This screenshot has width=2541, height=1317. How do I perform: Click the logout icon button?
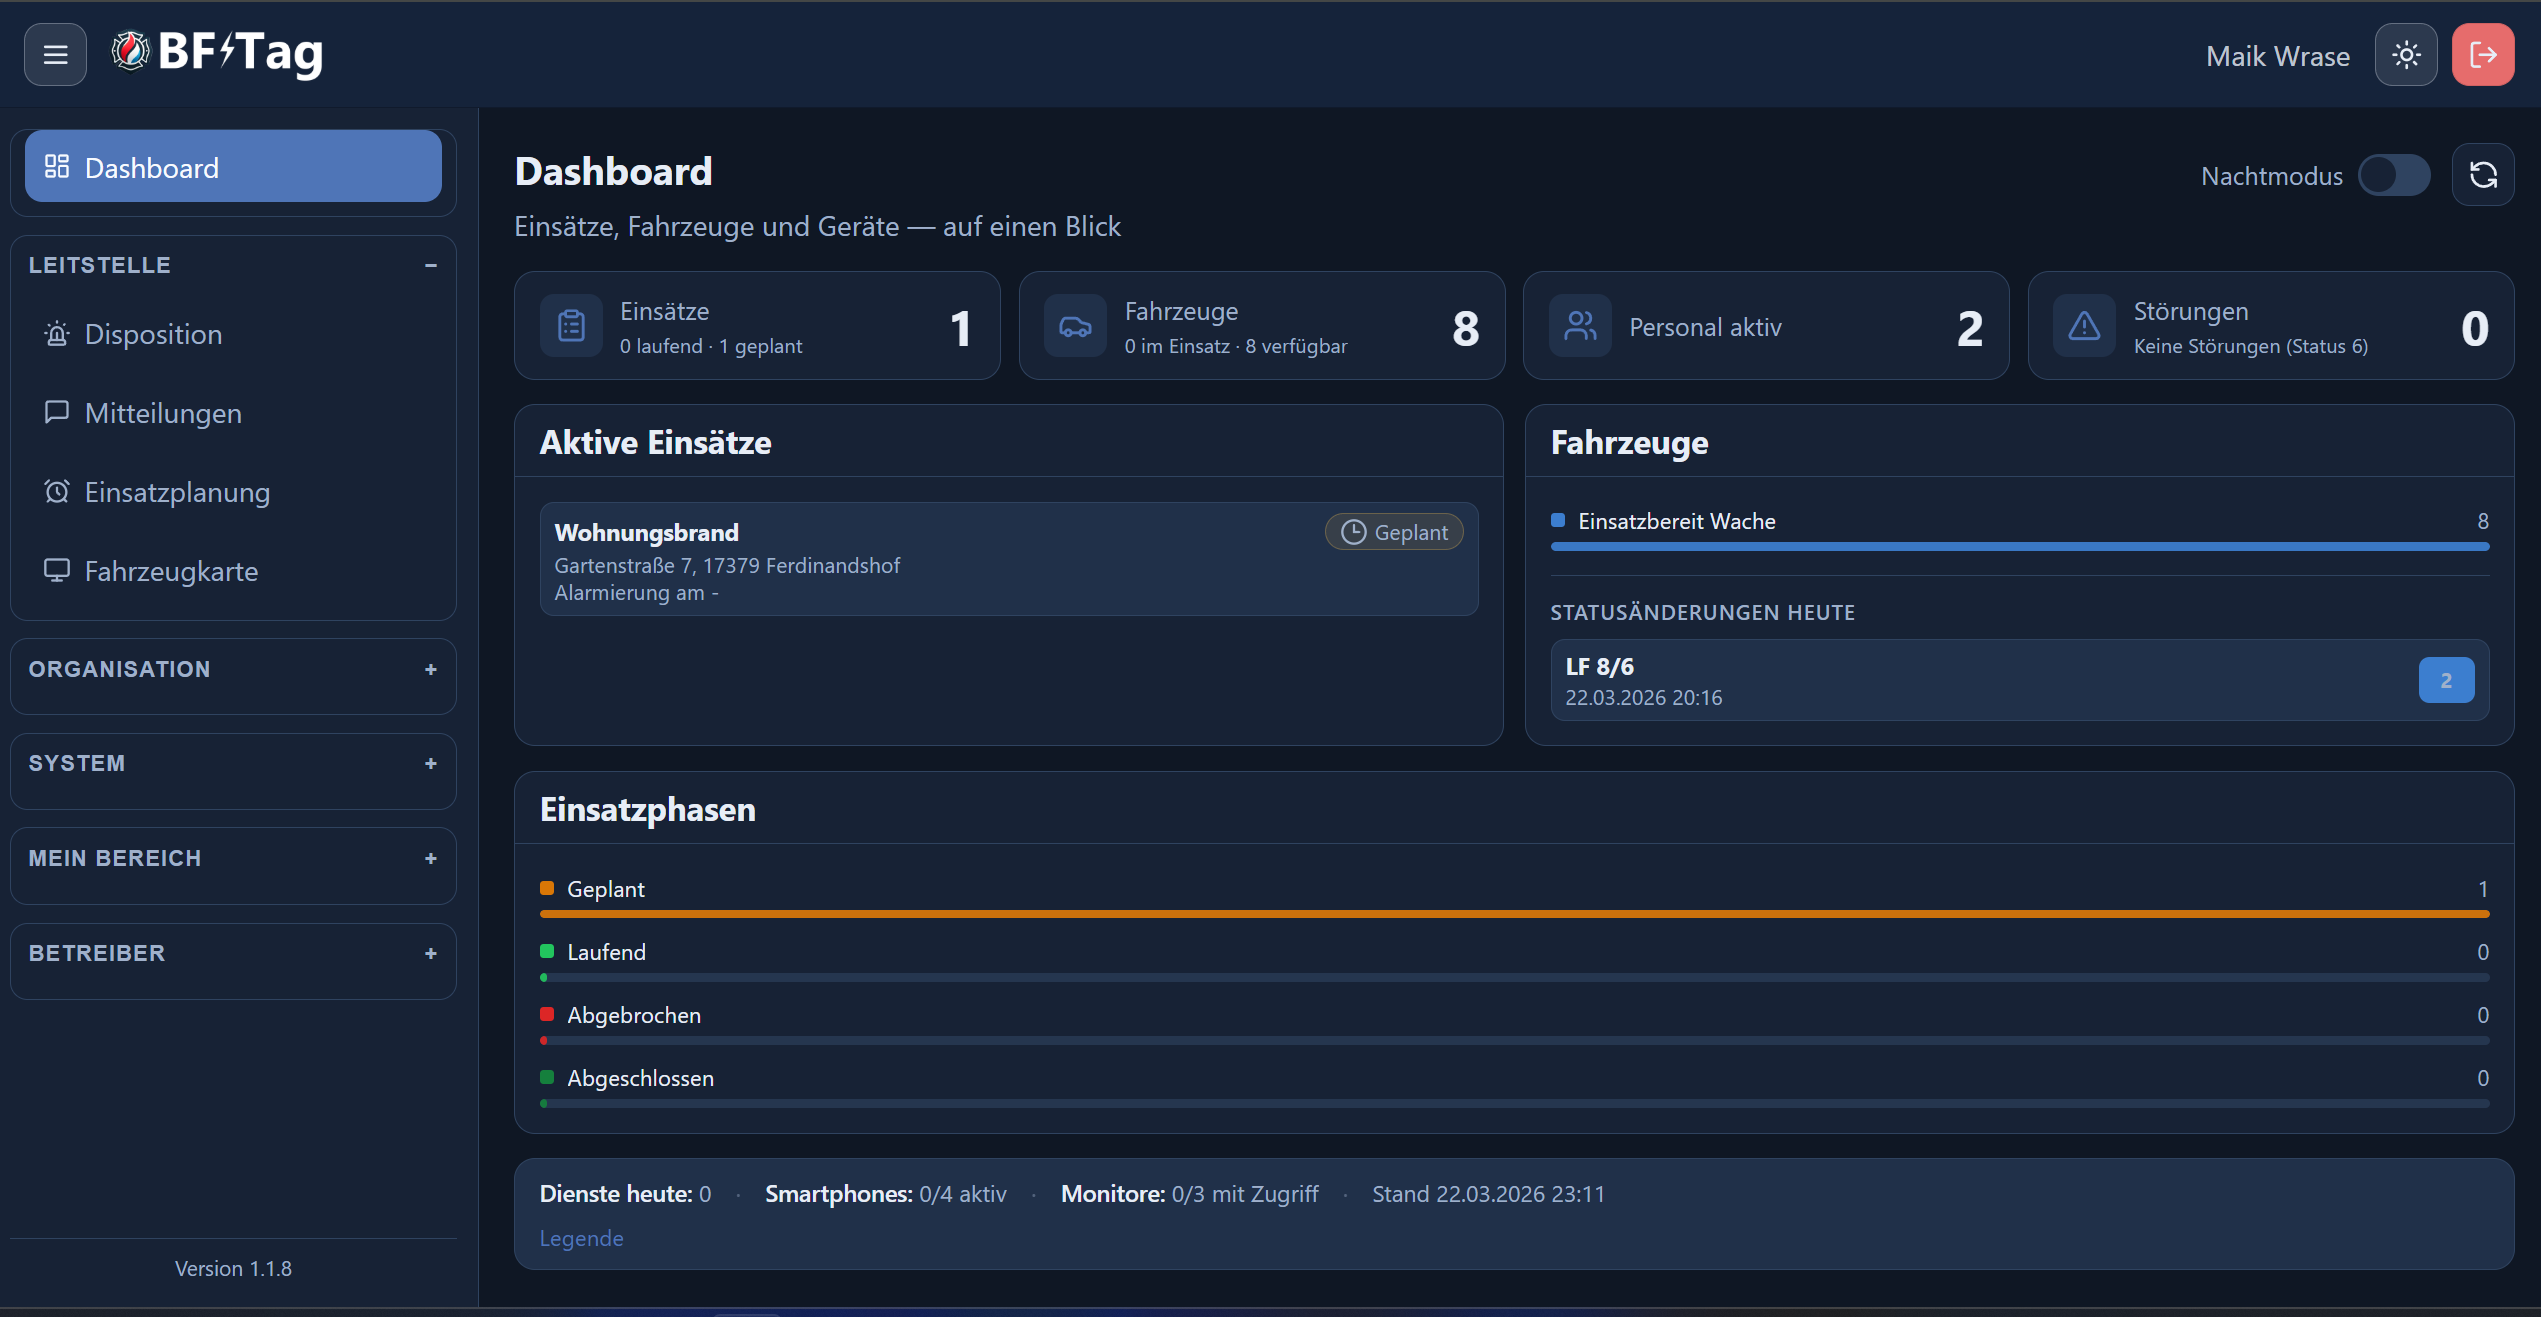(x=2482, y=54)
